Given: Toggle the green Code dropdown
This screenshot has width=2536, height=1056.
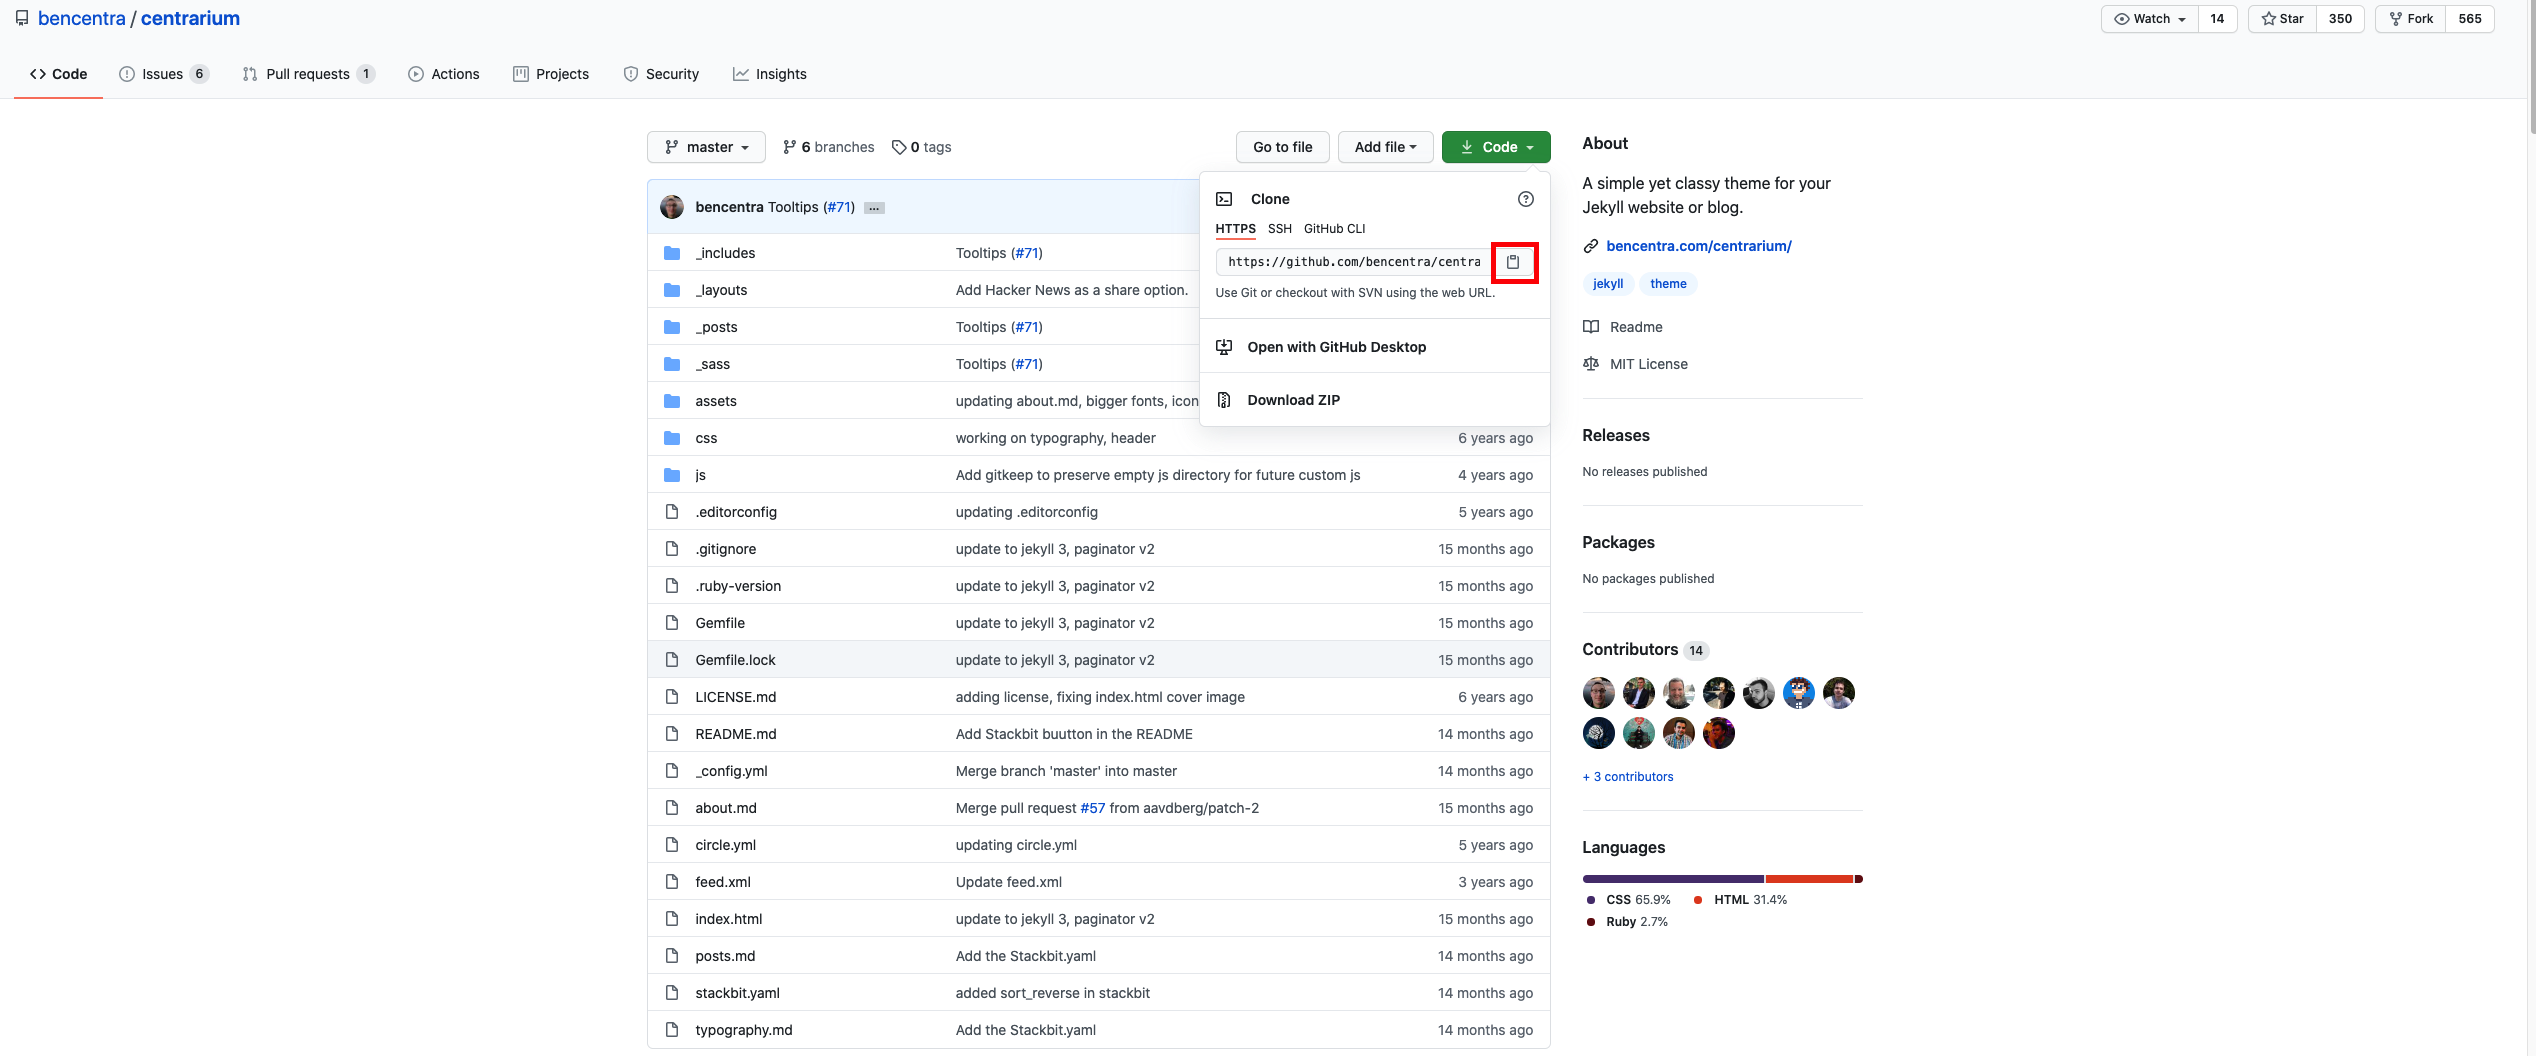Looking at the screenshot, I should pyautogui.click(x=1496, y=147).
